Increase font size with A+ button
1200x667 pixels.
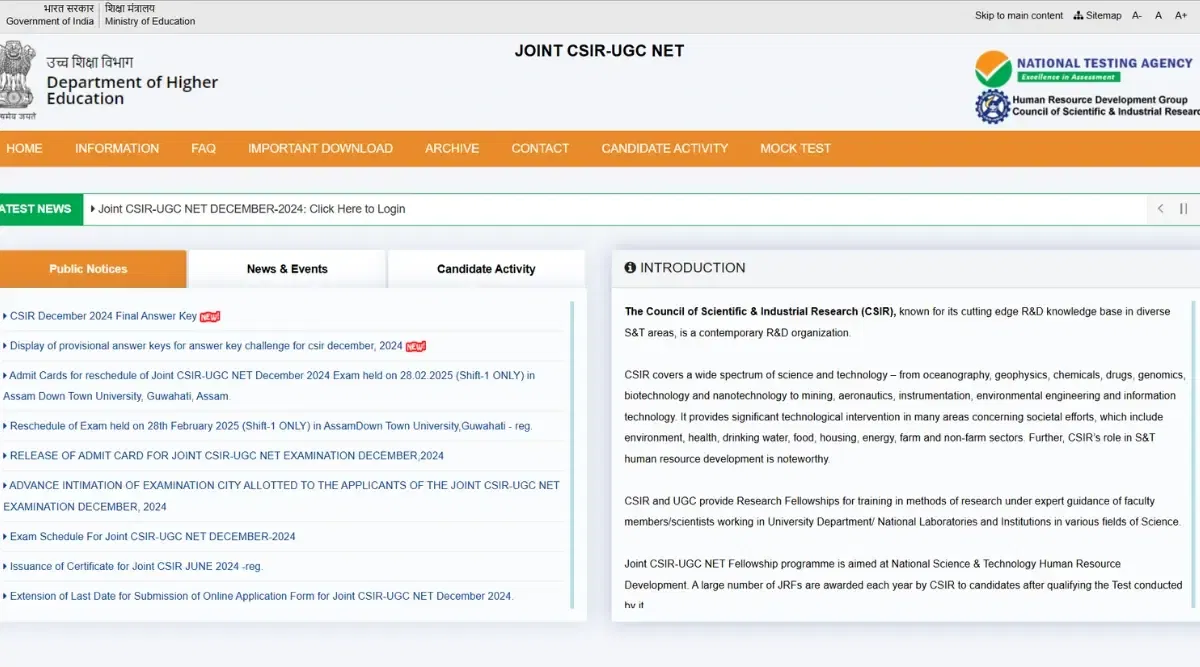pyautogui.click(x=1181, y=16)
